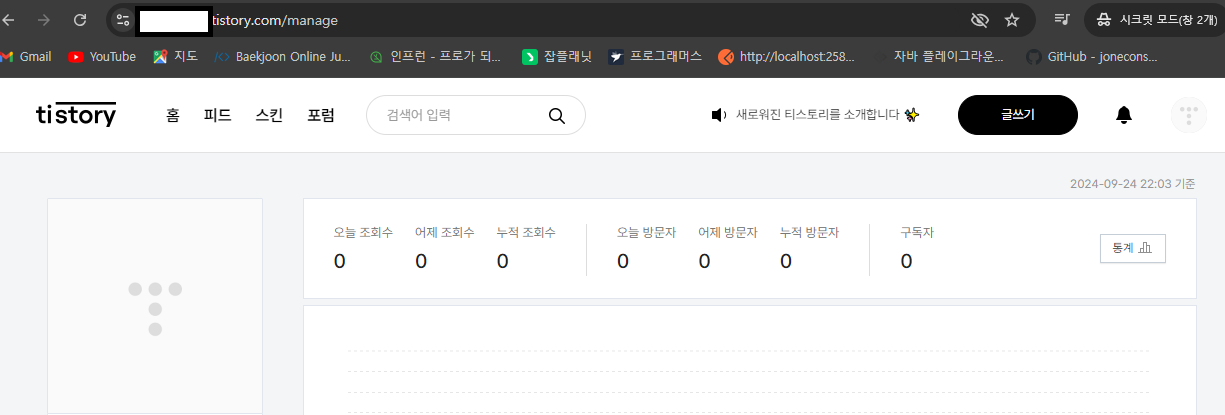Open the 지도 maps bookmark
Screen dimensions: 1225x415
point(175,57)
